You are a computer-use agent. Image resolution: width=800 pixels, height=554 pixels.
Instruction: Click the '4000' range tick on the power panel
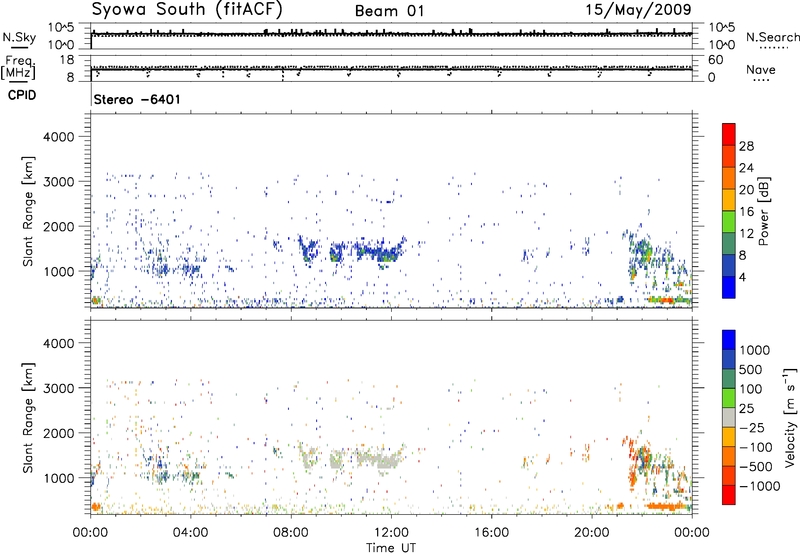[x=59, y=137]
